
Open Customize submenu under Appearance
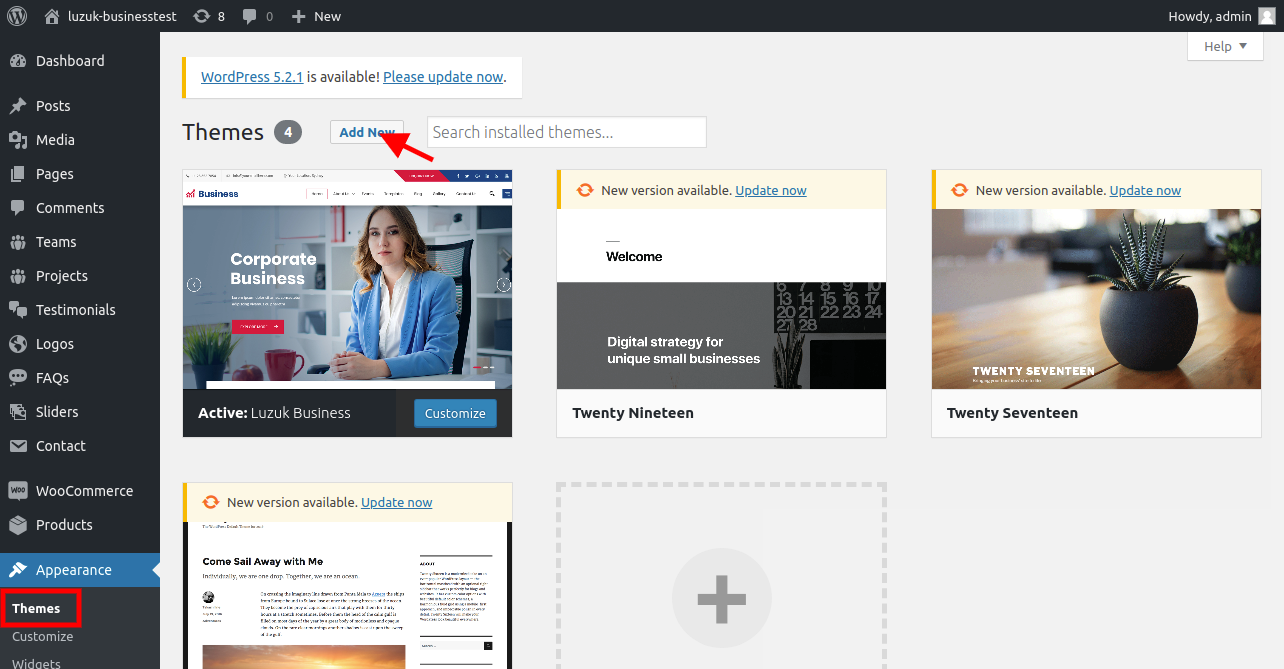(42, 636)
